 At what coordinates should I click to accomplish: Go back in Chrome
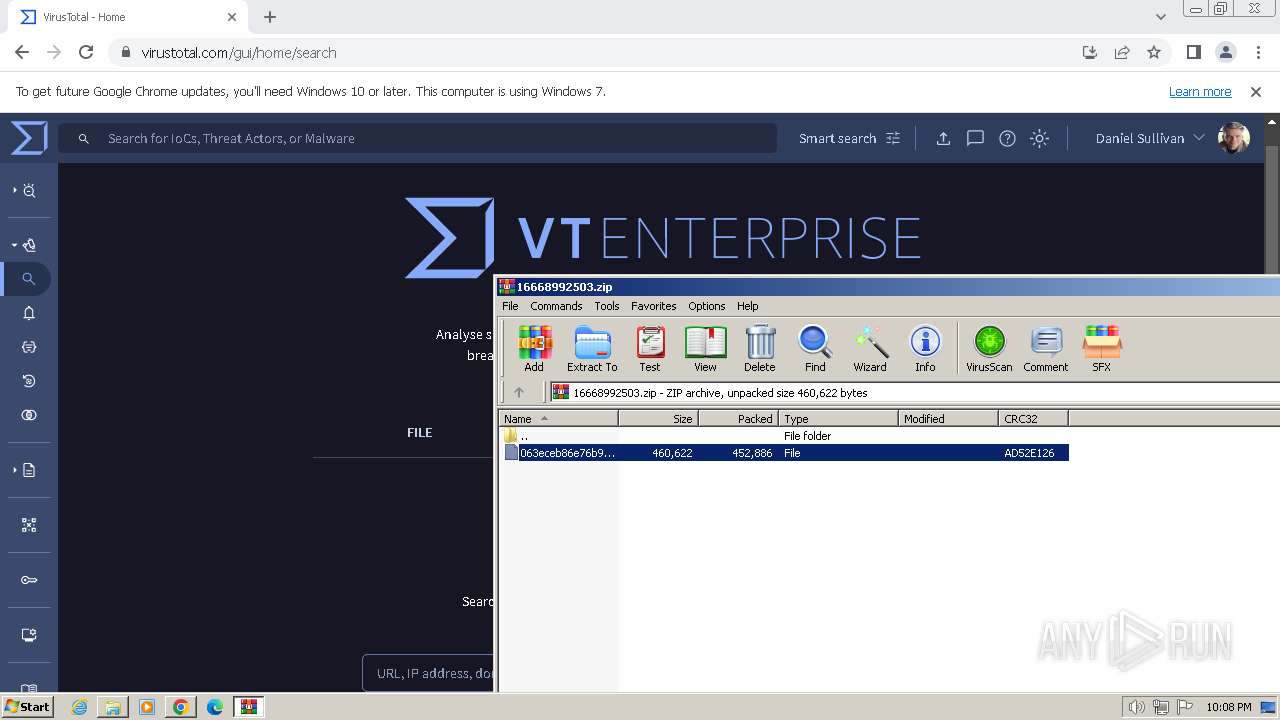[22, 52]
